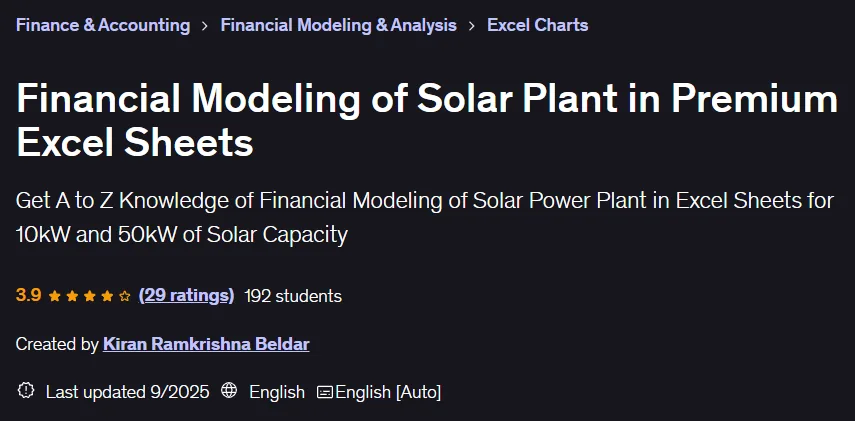
Task: Click chevron after Finance & Accounting breadcrumb
Action: [205, 26]
